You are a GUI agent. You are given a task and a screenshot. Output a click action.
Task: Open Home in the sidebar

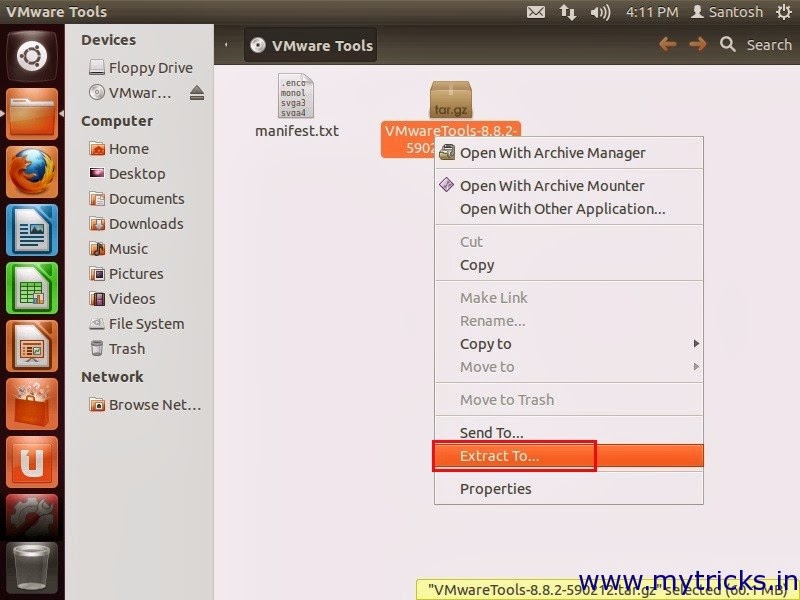point(119,148)
